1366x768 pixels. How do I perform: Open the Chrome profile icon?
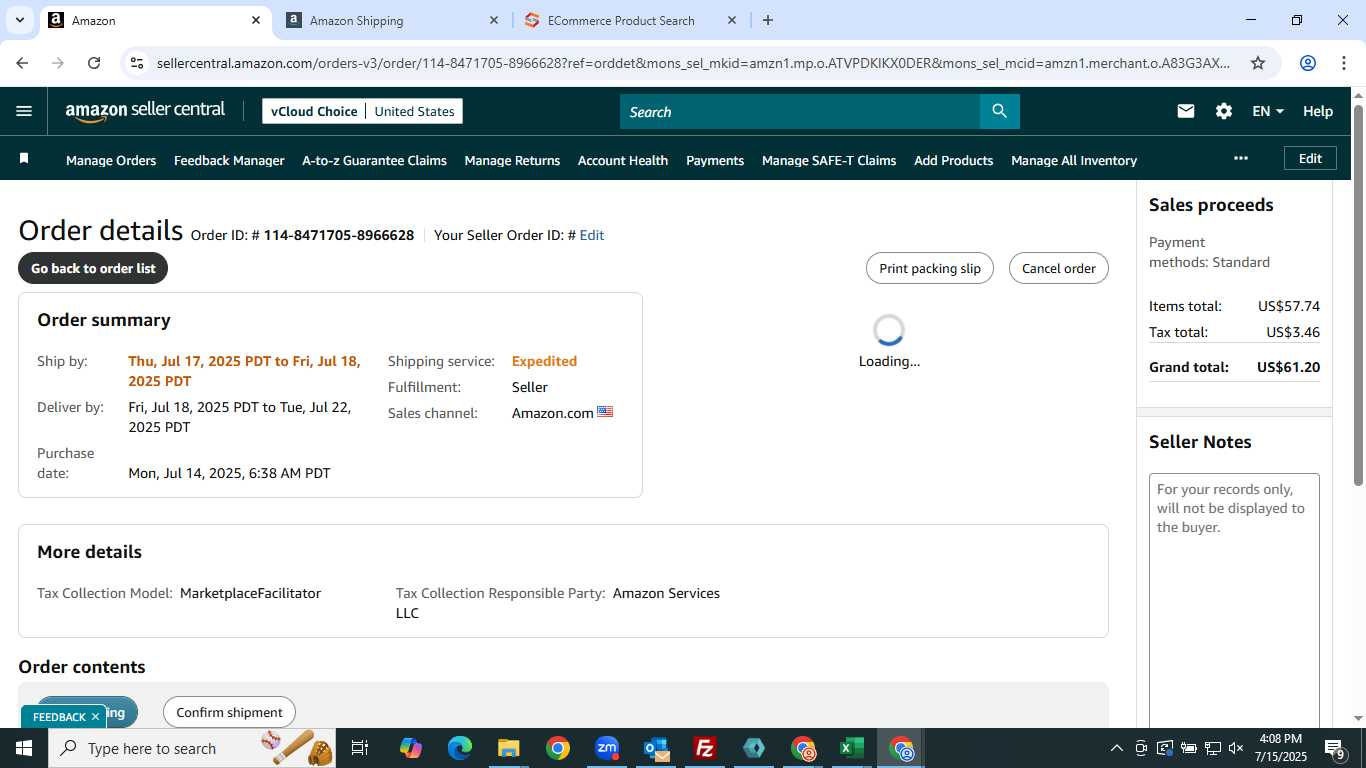point(1307,63)
